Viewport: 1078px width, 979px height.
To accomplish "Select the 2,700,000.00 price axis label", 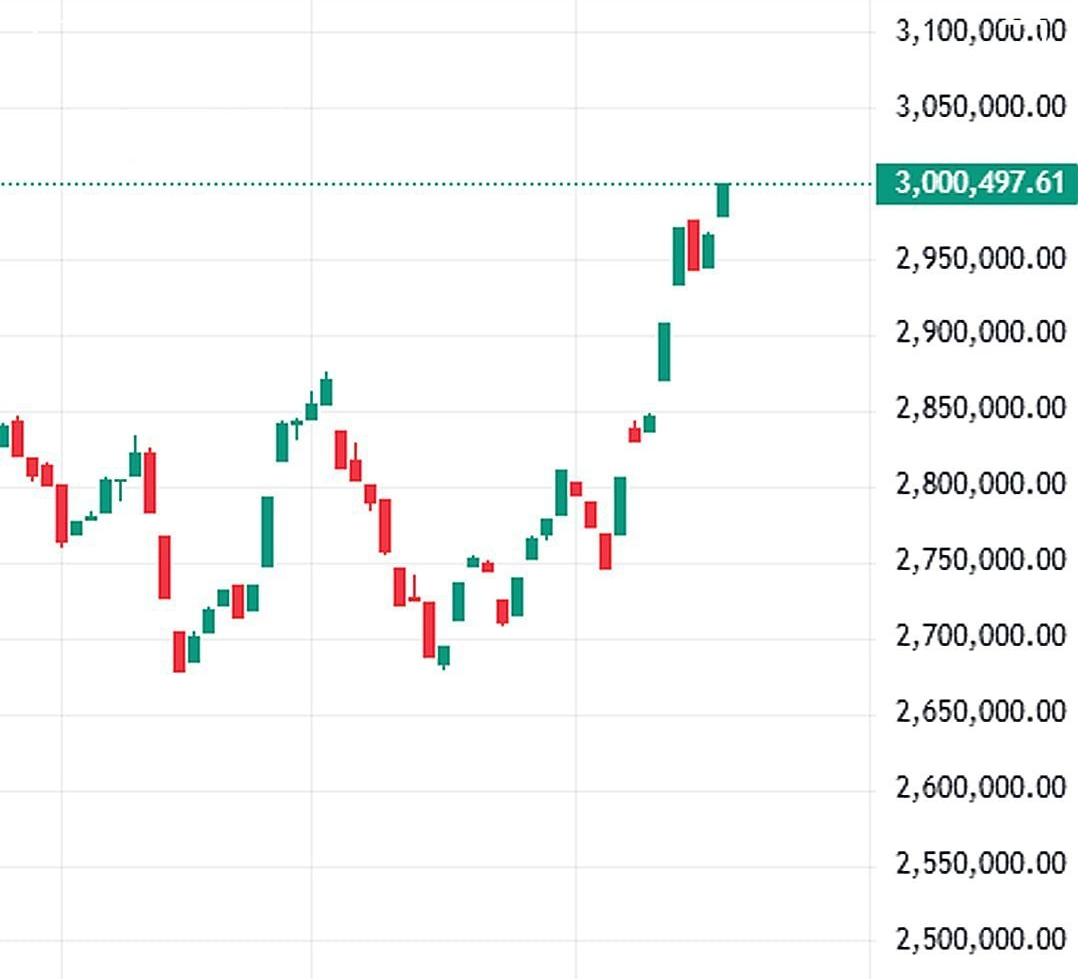I will click(980, 635).
